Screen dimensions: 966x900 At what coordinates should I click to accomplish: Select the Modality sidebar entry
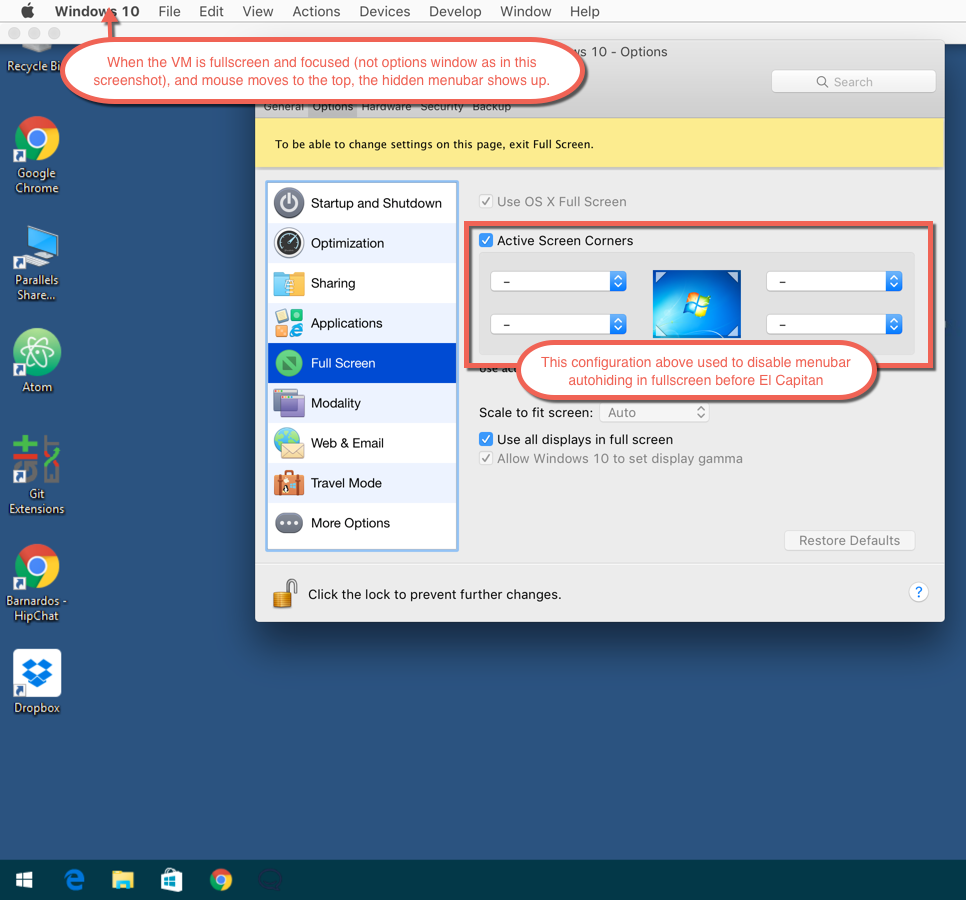[362, 403]
